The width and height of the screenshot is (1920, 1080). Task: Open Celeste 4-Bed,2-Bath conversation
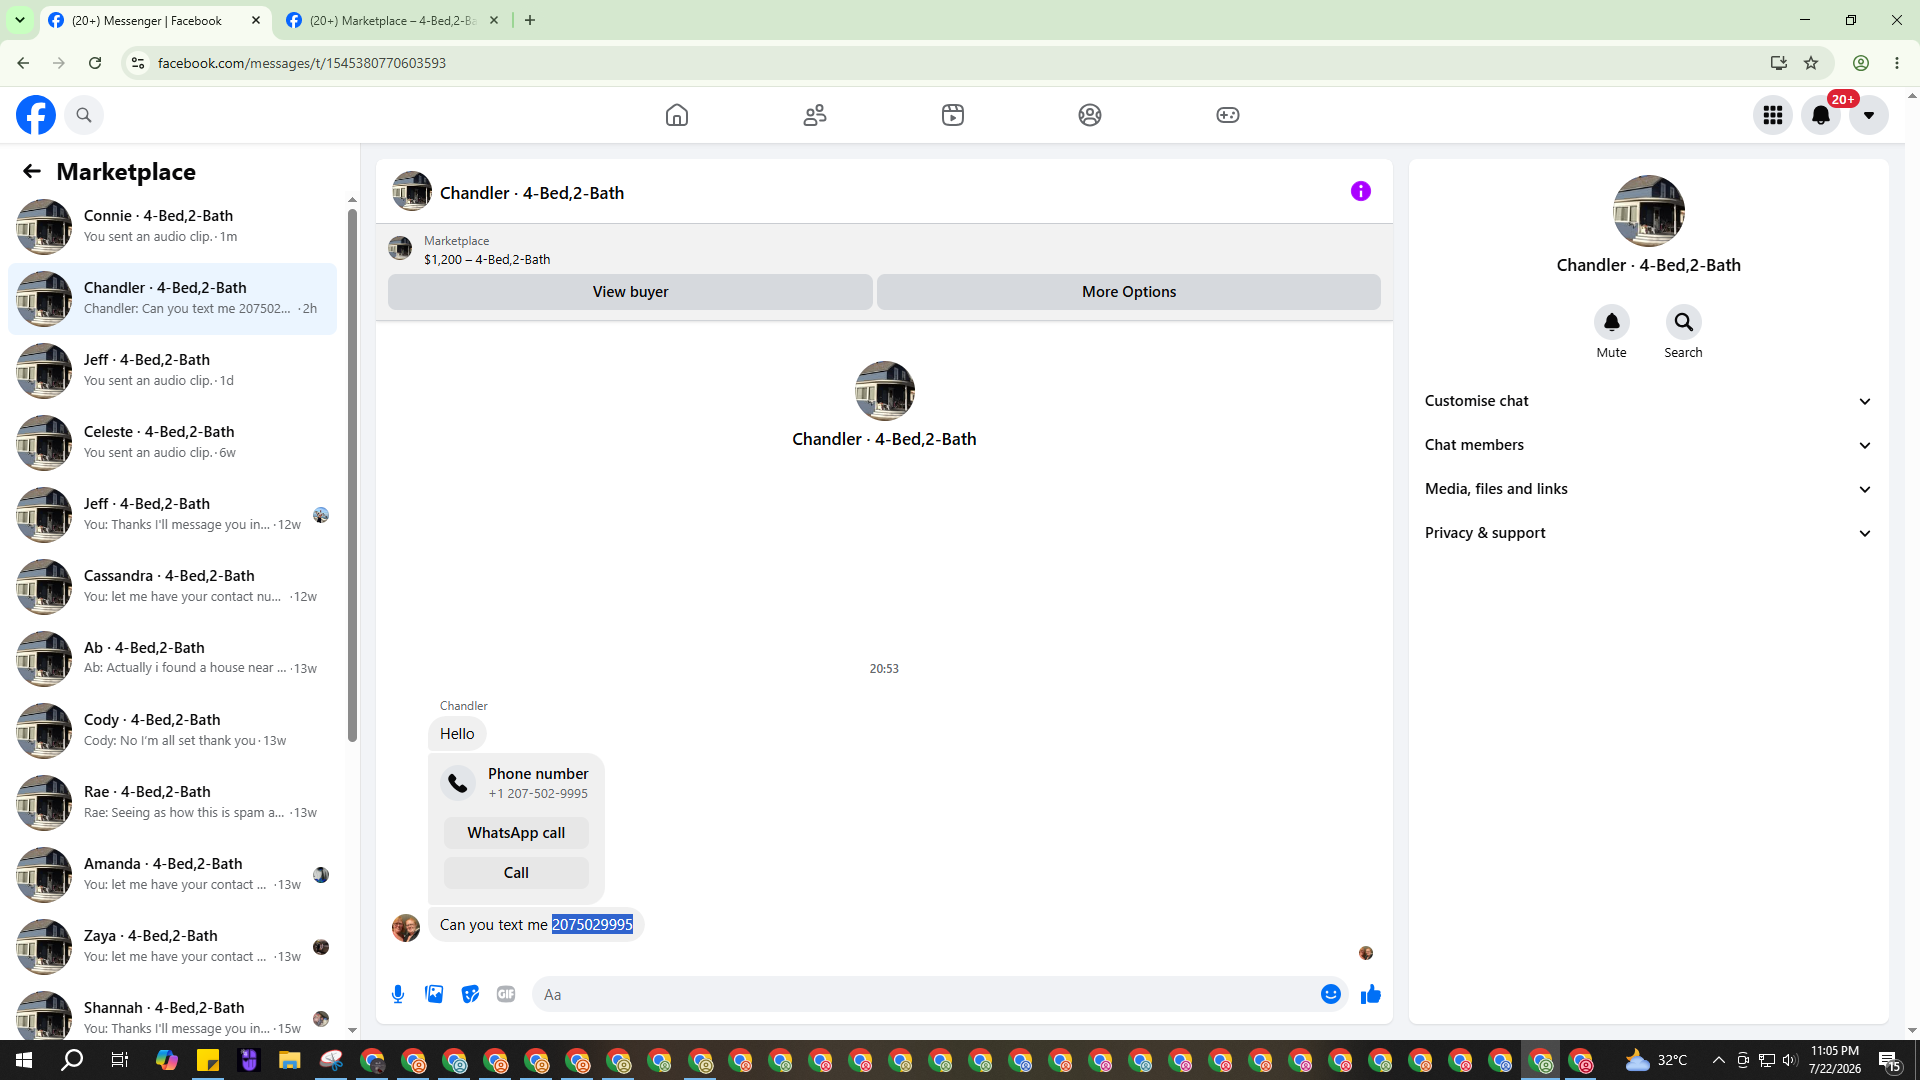[x=172, y=442]
